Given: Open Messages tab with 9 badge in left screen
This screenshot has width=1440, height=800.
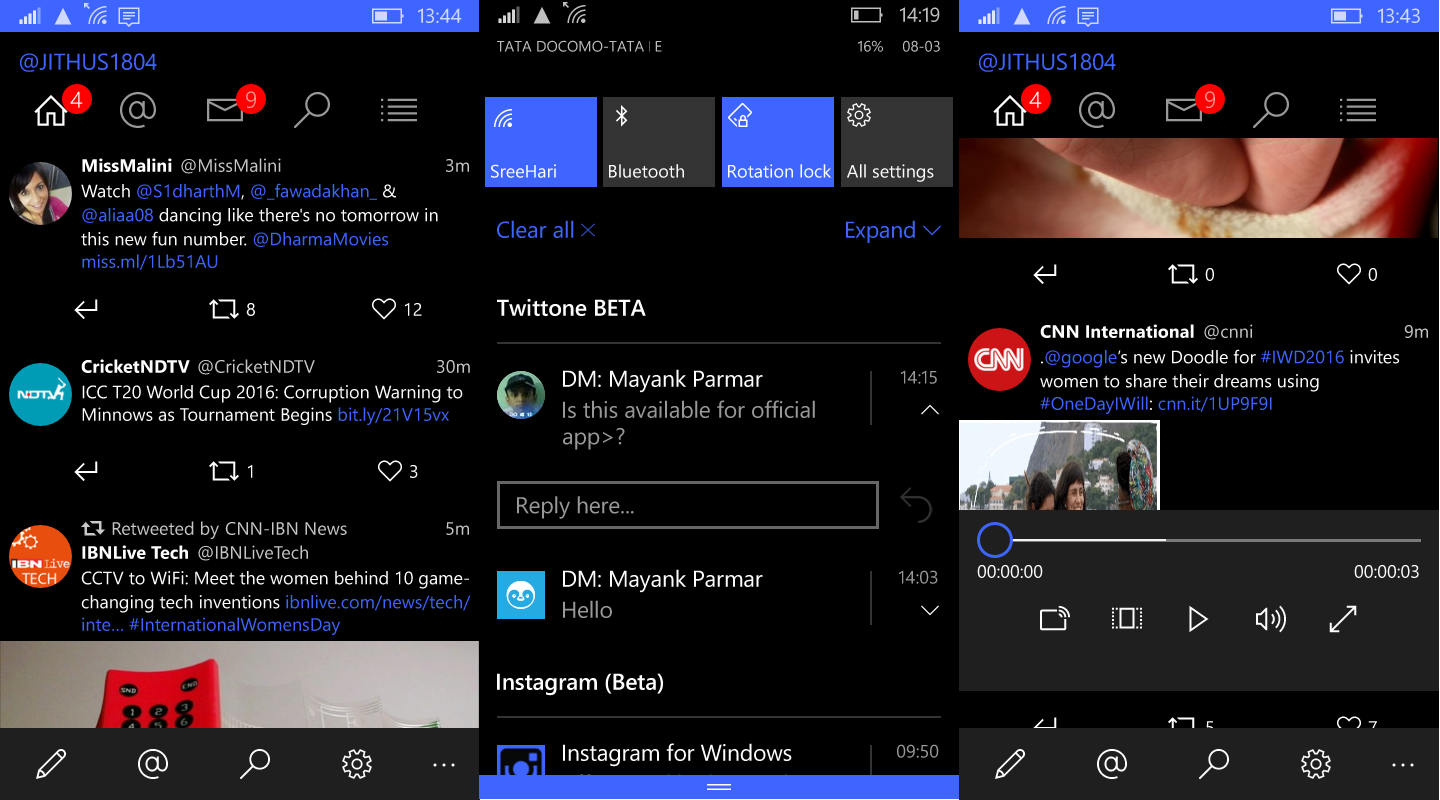Looking at the screenshot, I should pyautogui.click(x=225, y=111).
